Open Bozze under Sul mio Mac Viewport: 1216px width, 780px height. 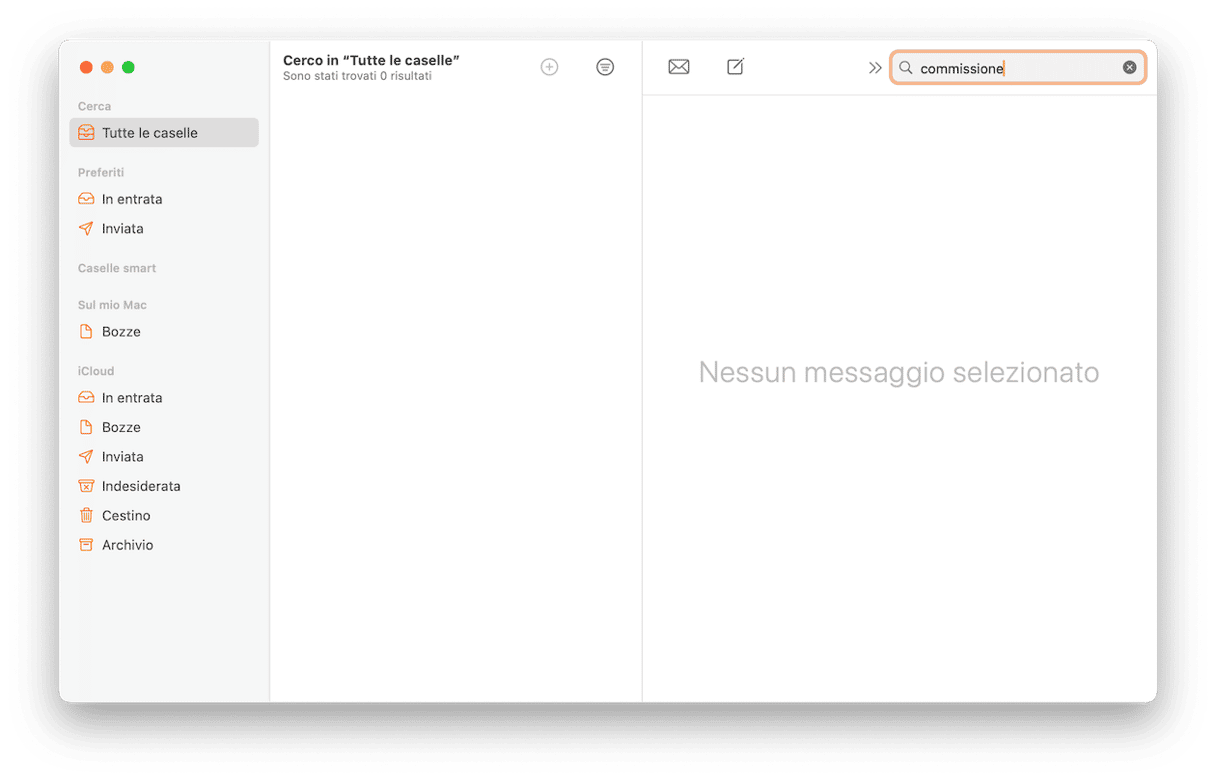[x=164, y=332]
